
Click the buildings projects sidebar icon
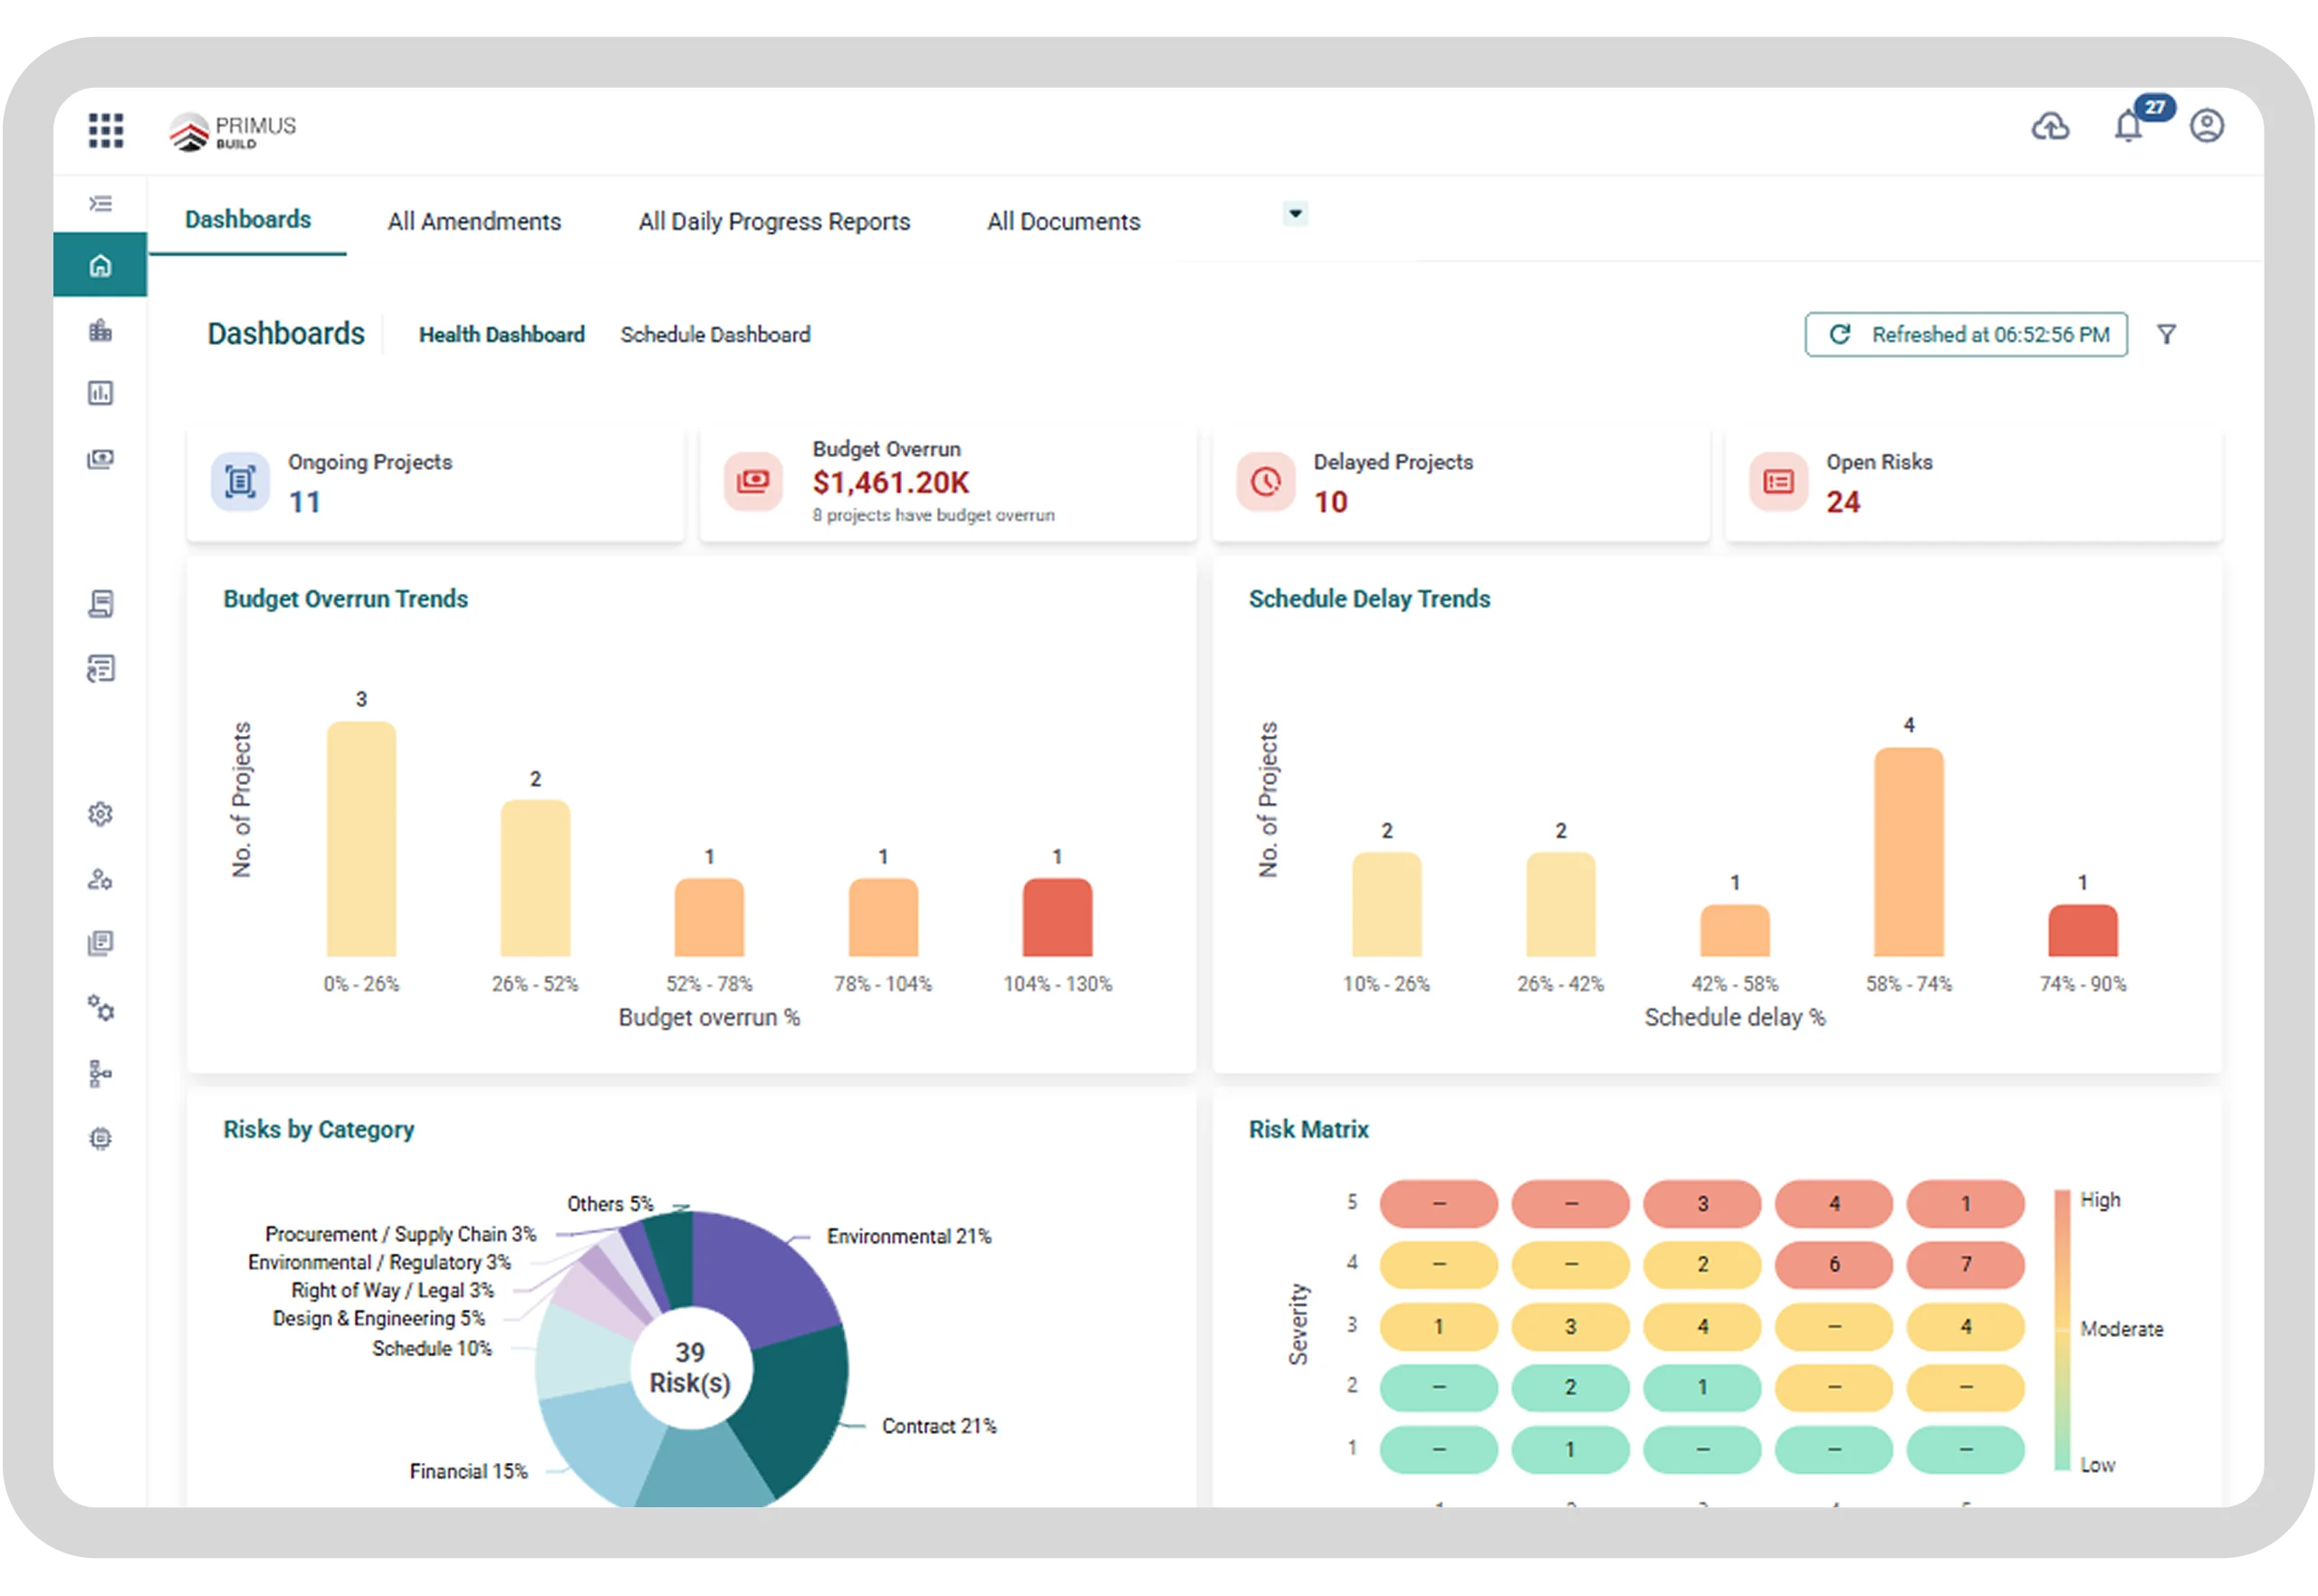click(100, 331)
